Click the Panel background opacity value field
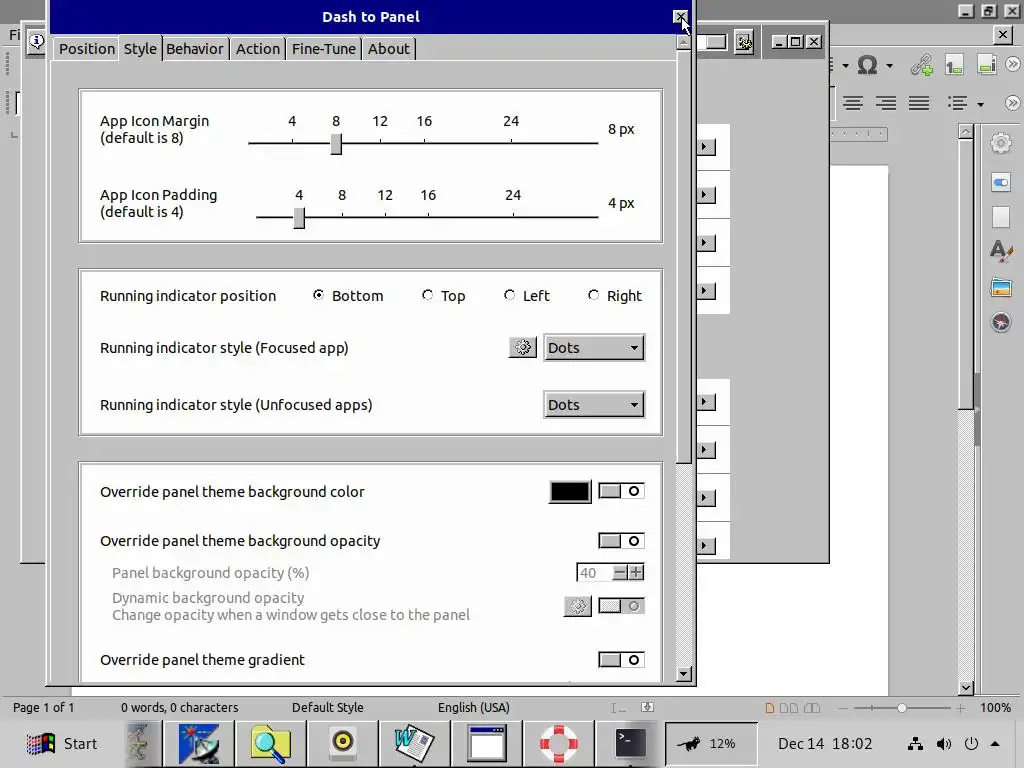The image size is (1024, 768). tap(595, 573)
